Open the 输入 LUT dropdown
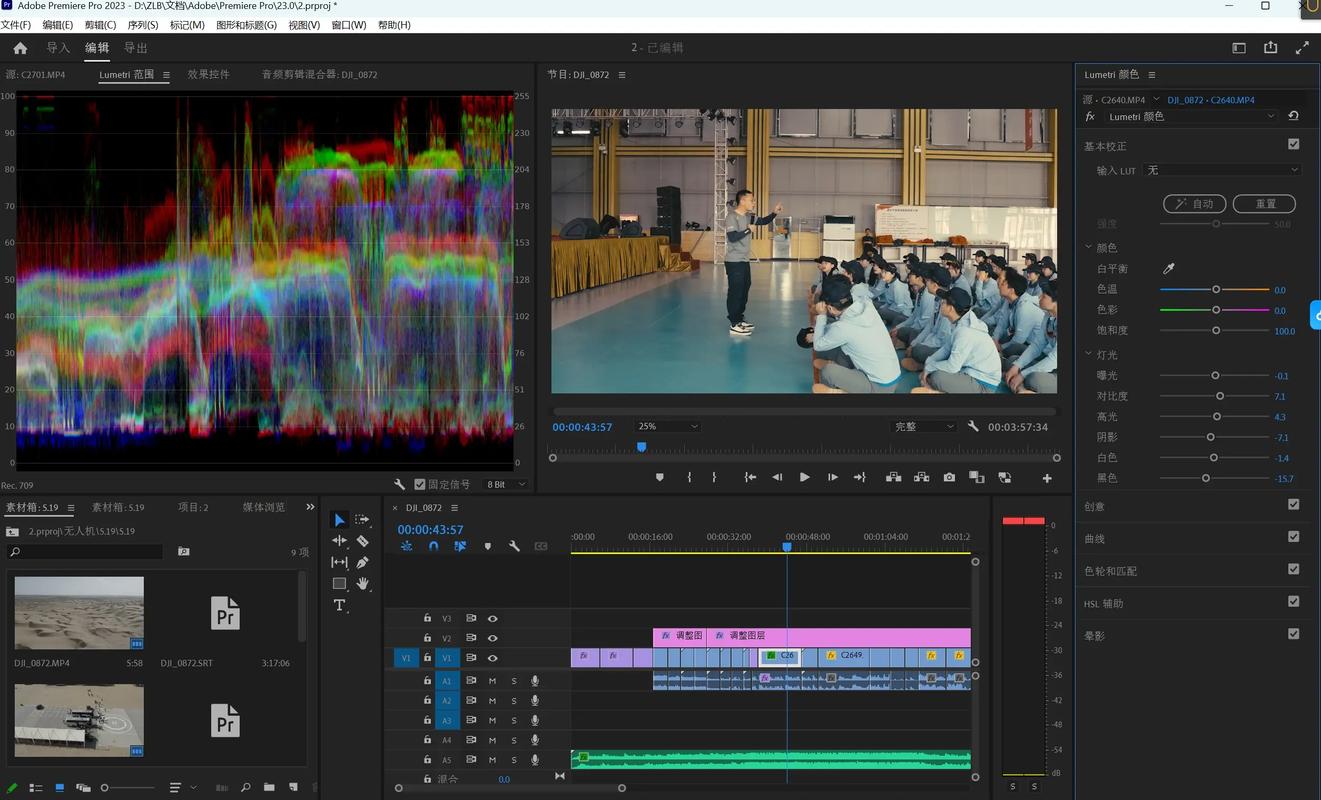Screen dimensions: 1321x800 point(1222,171)
